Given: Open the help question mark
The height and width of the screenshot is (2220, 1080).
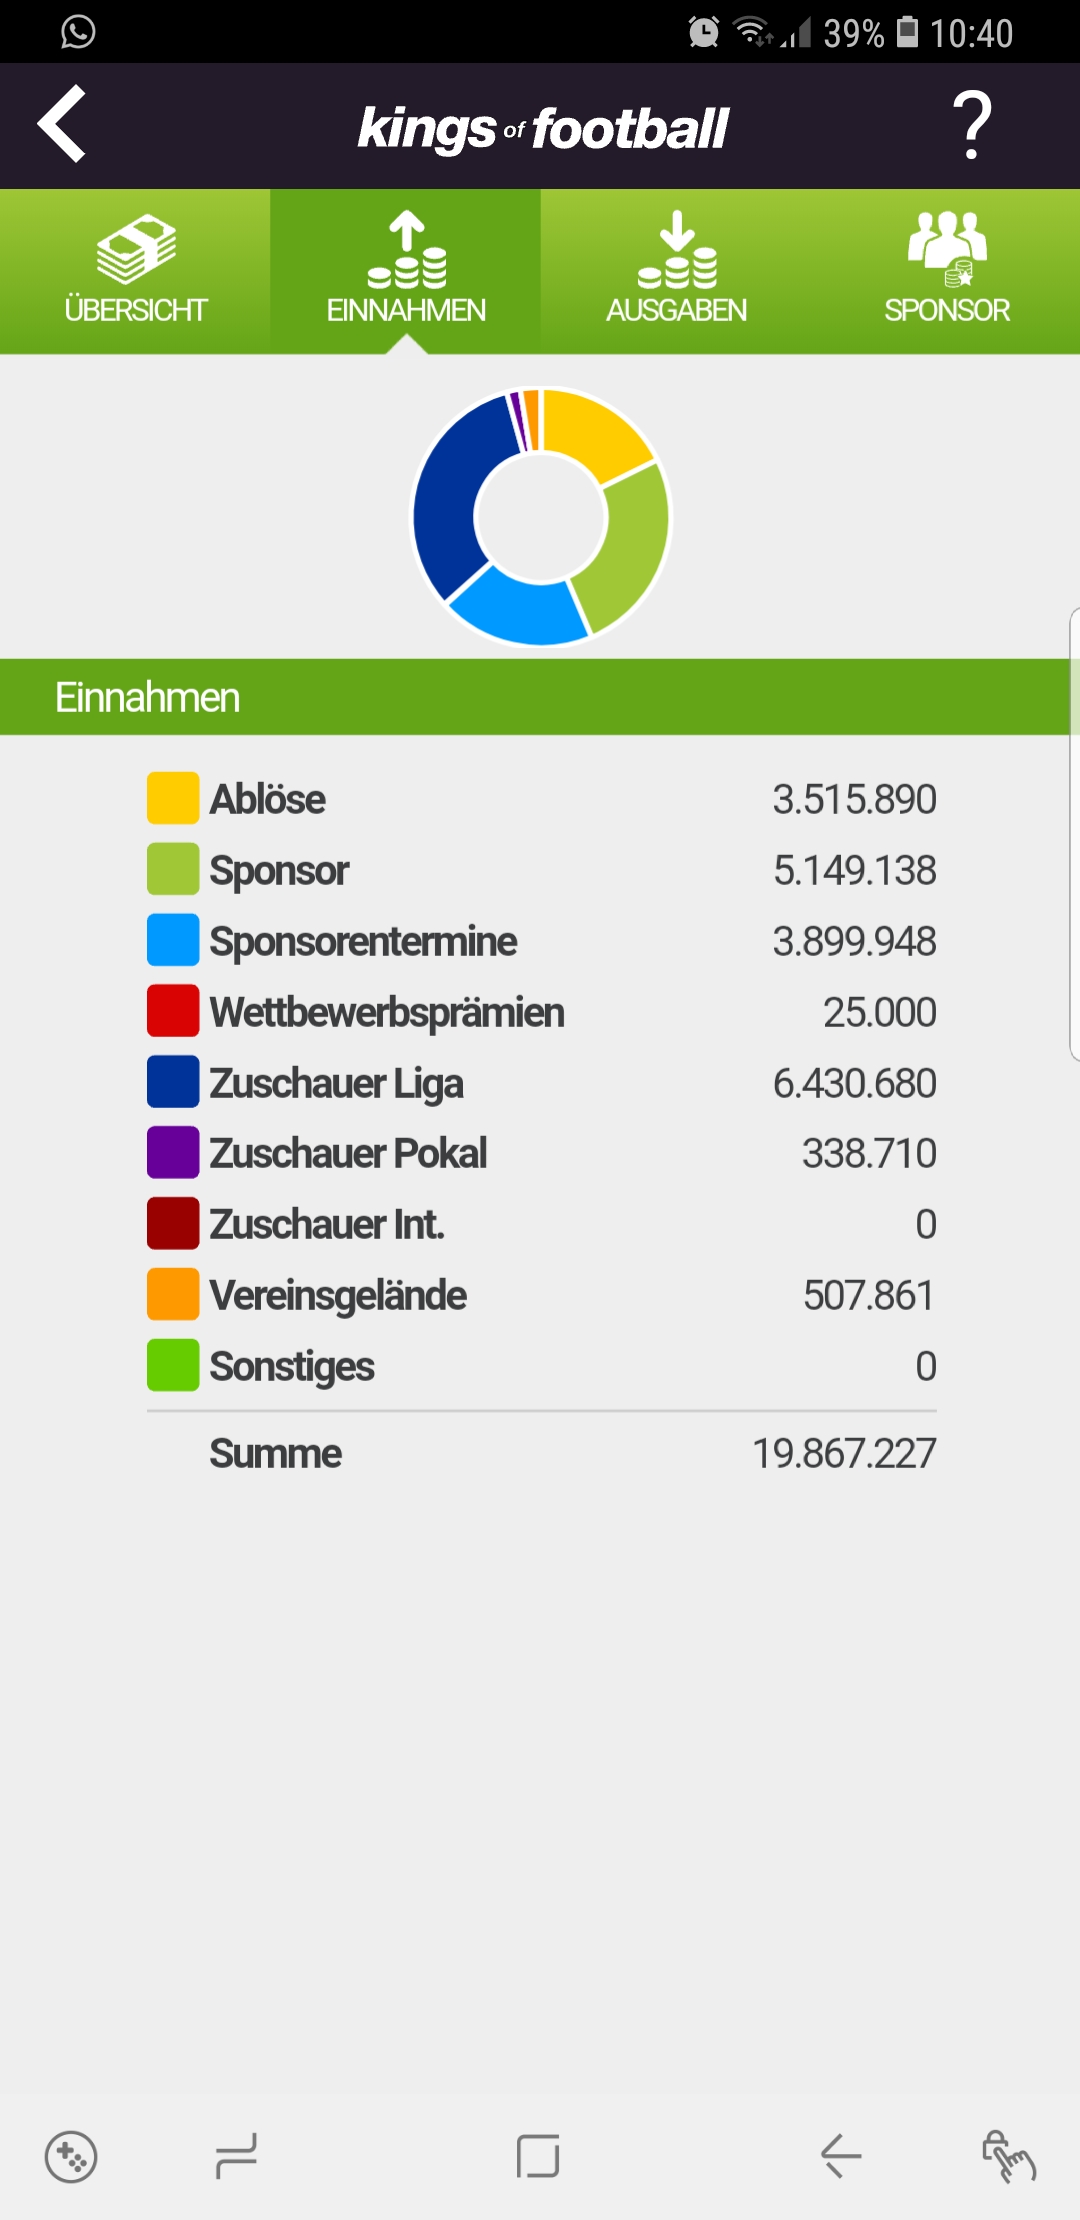Looking at the screenshot, I should [x=971, y=124].
